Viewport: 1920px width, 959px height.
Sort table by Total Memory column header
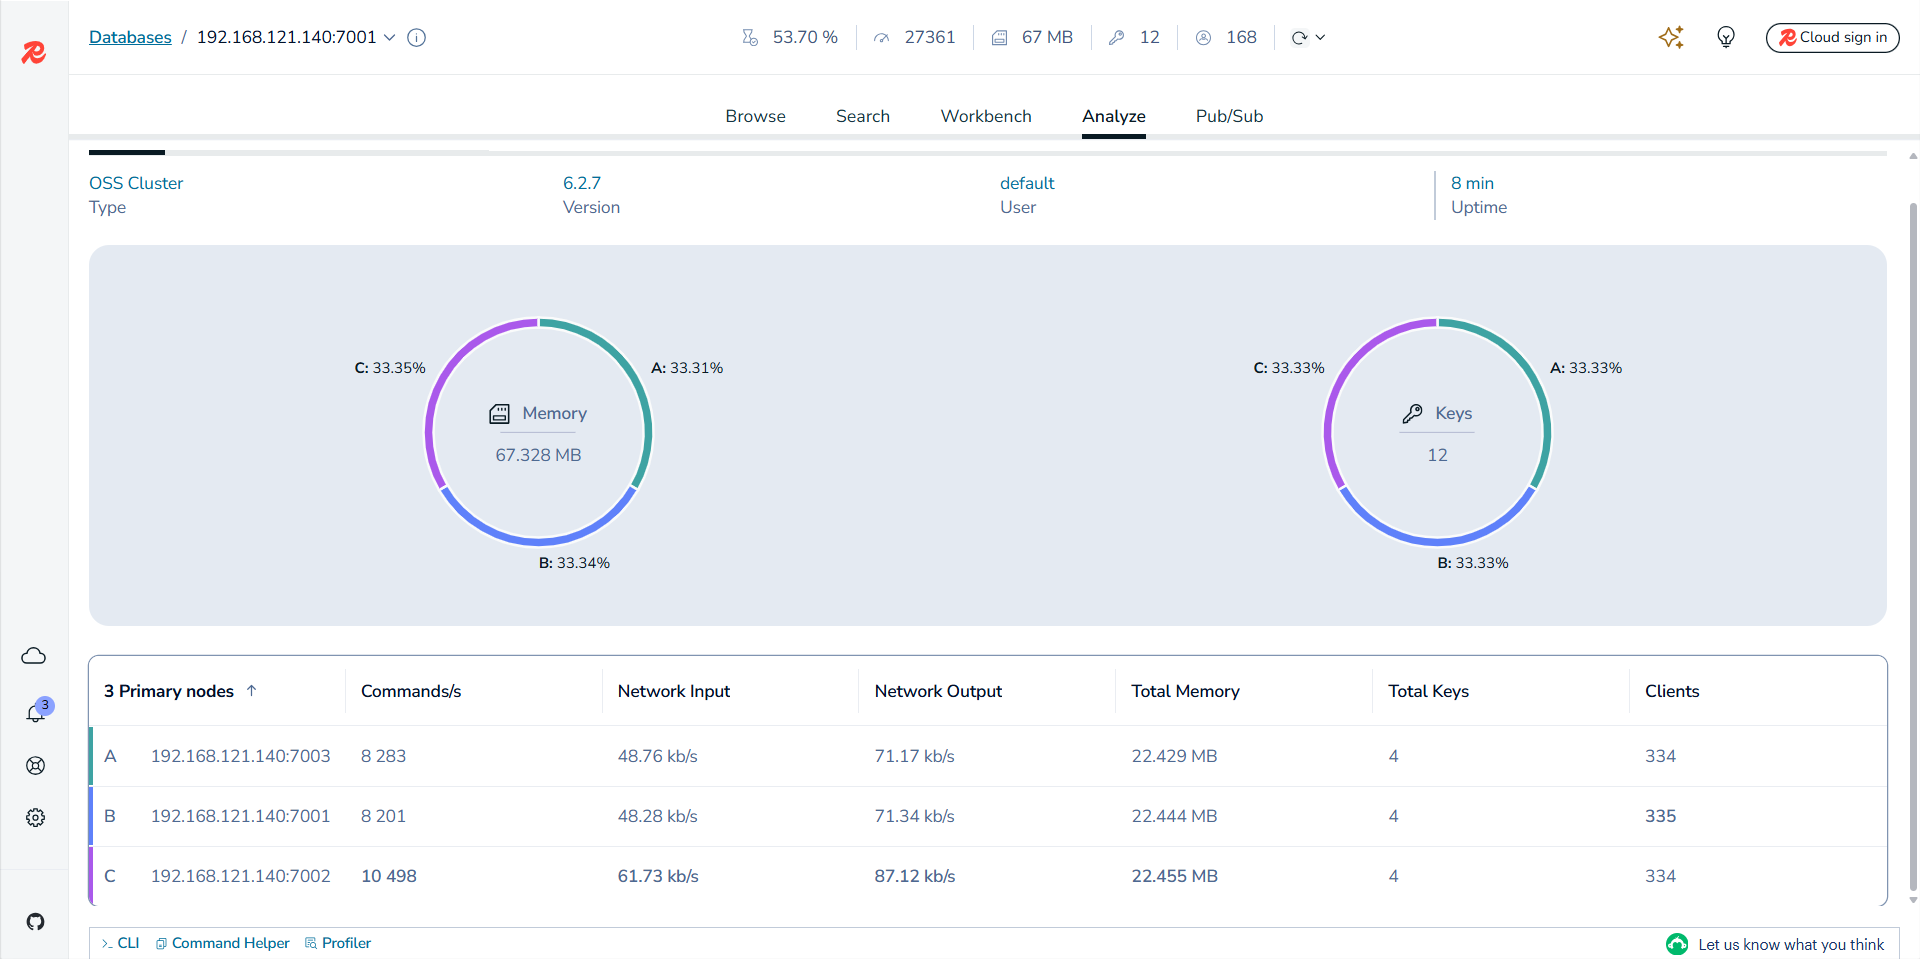pos(1185,691)
